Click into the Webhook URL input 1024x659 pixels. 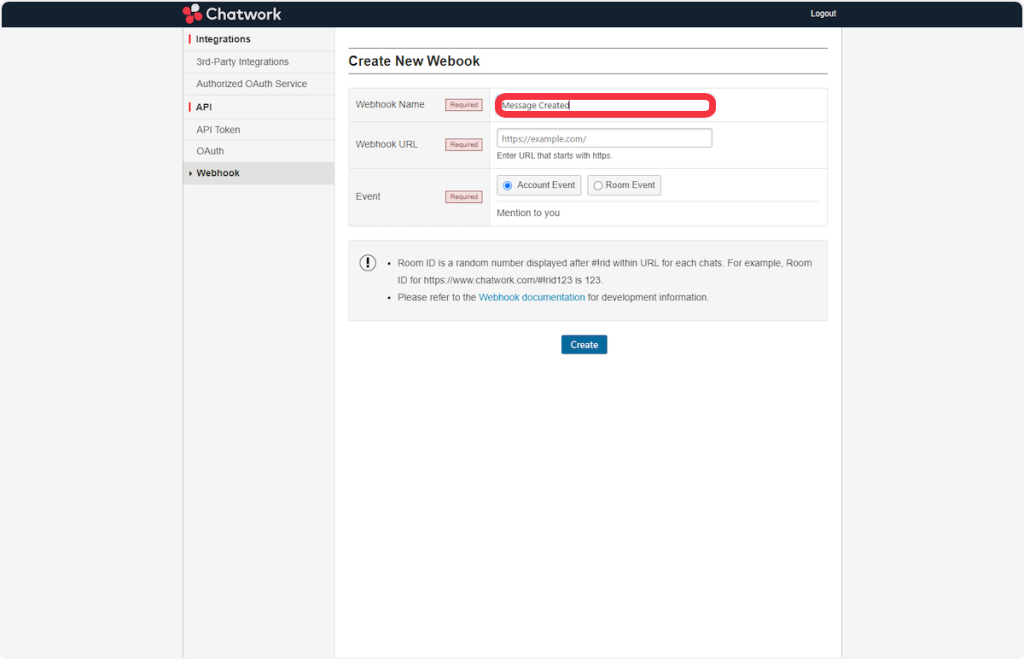pos(604,139)
